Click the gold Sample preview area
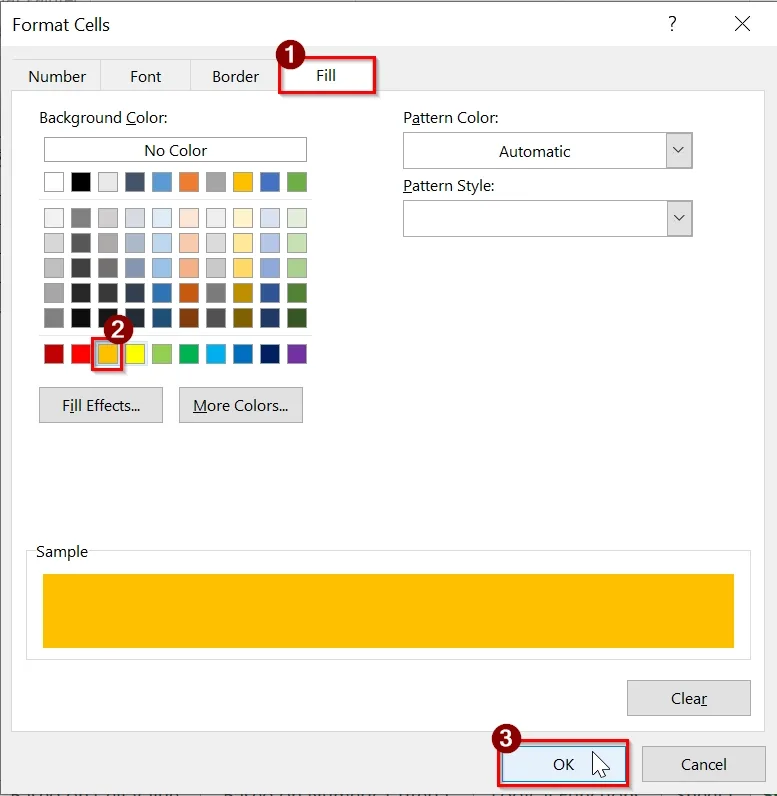Screen dimensions: 777x796 click(x=388, y=611)
